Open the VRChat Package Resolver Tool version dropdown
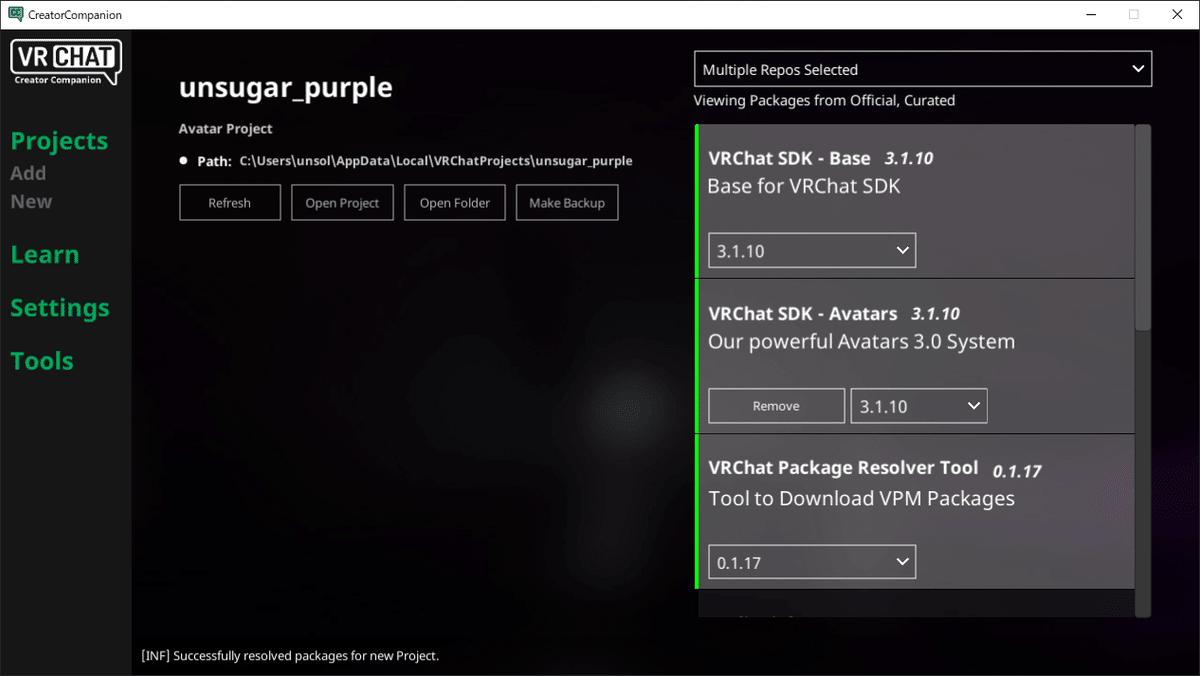This screenshot has height=676, width=1200. 811,561
